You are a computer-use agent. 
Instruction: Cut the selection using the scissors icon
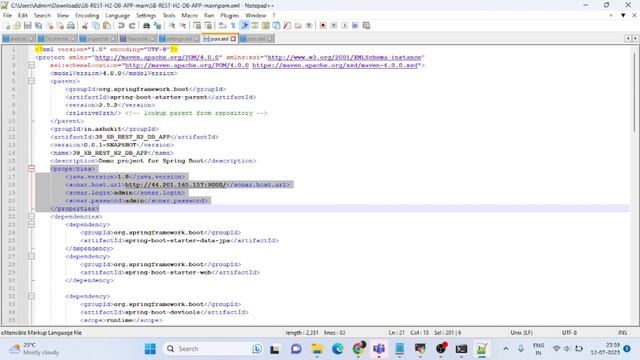[85, 26]
